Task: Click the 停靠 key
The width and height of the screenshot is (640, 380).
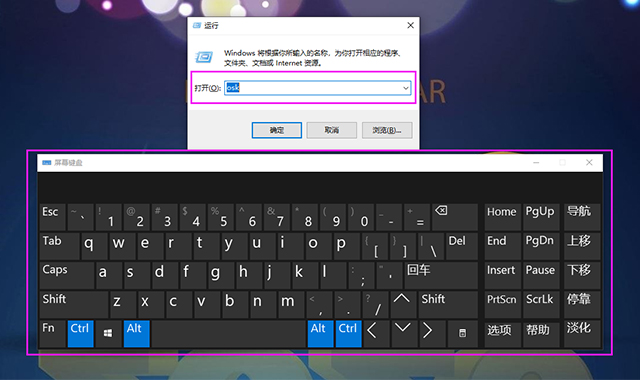Action: [582, 304]
